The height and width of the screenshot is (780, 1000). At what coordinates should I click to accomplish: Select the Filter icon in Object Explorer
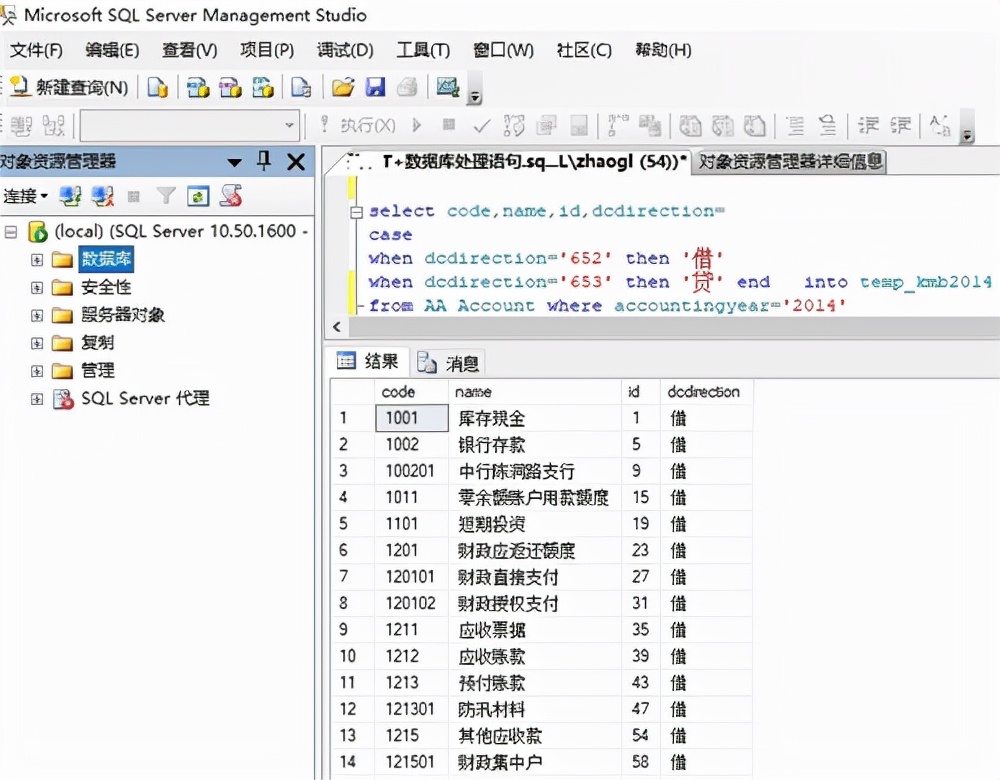pyautogui.click(x=165, y=196)
